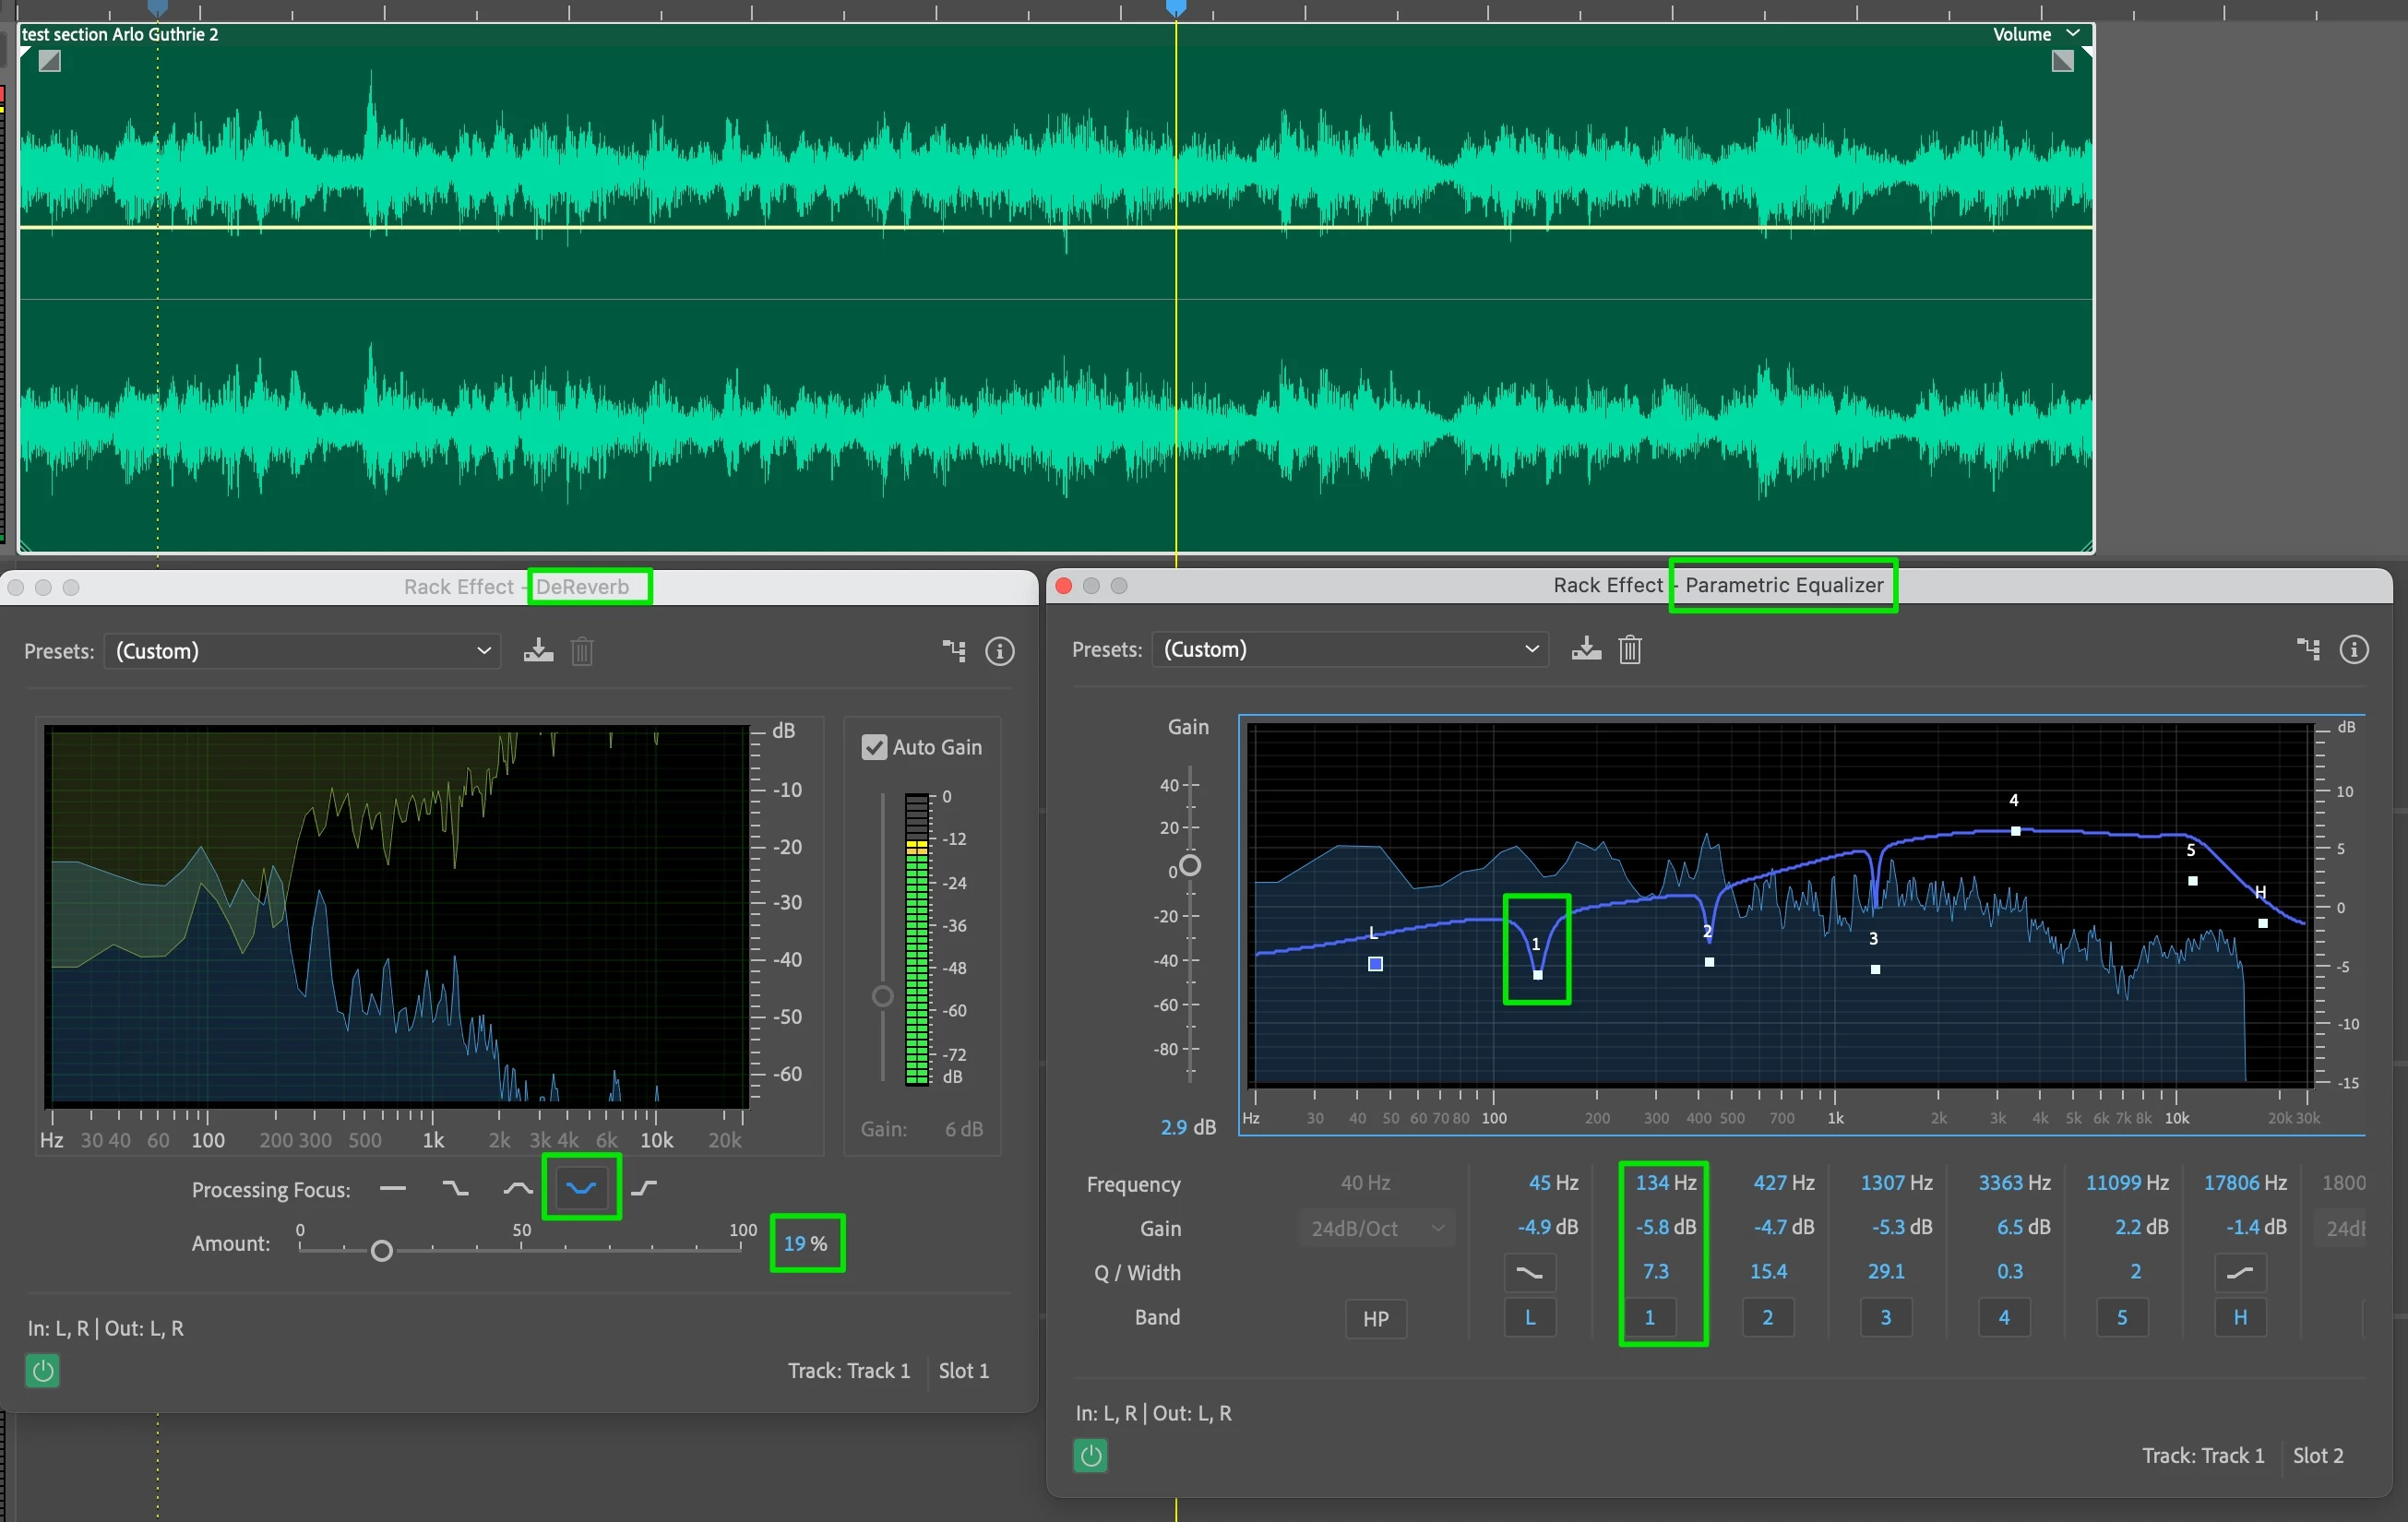Viewport: 2408px width, 1522px height.
Task: Save DeReverb preset with download icon
Action: click(x=538, y=651)
